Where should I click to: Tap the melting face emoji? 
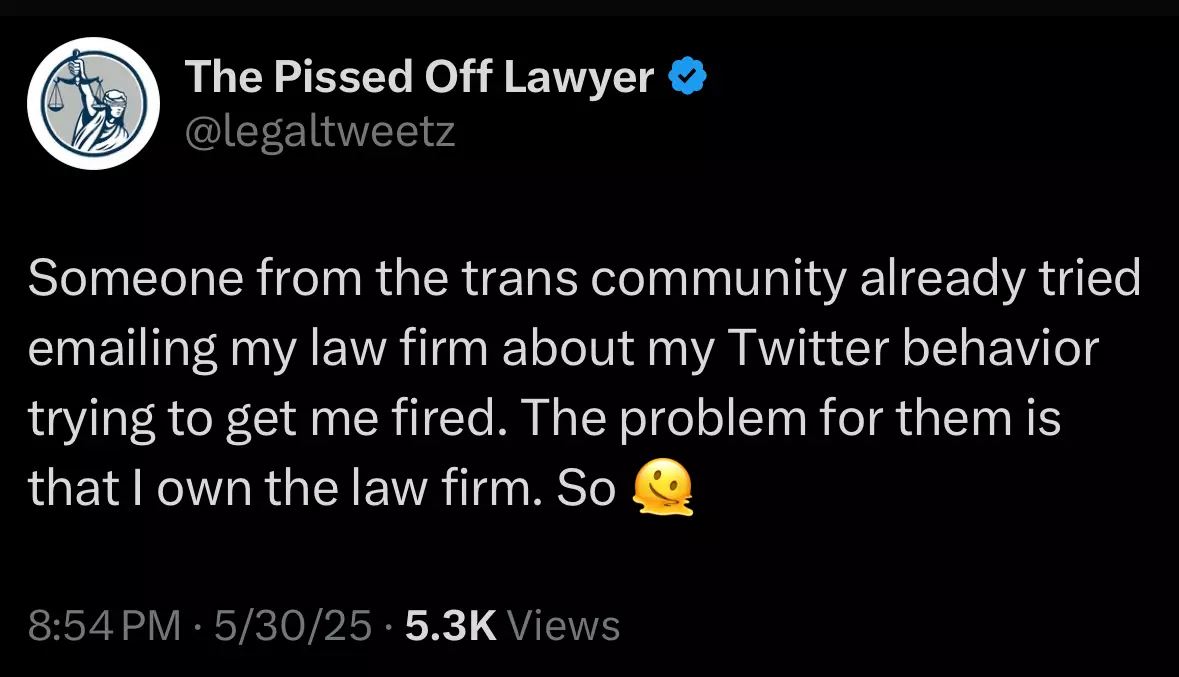pyautogui.click(x=664, y=487)
